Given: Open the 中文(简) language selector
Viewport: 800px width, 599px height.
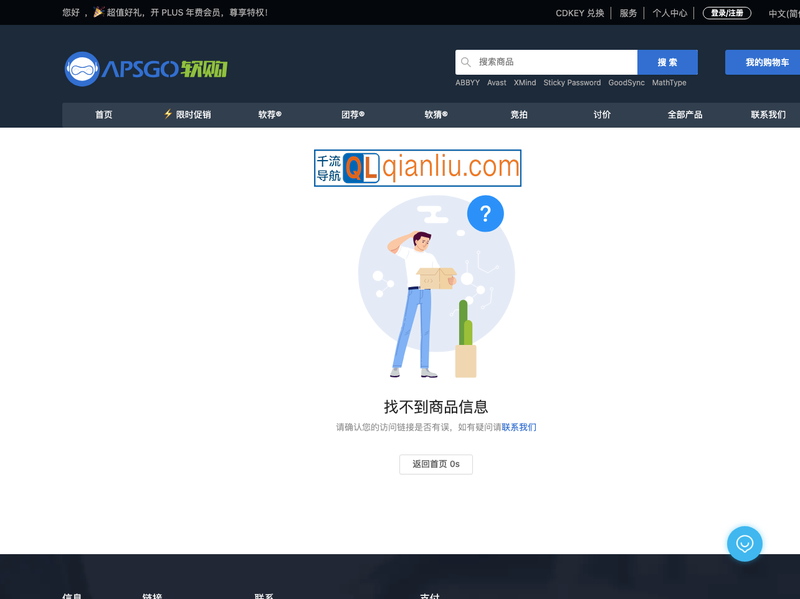Looking at the screenshot, I should coord(784,13).
